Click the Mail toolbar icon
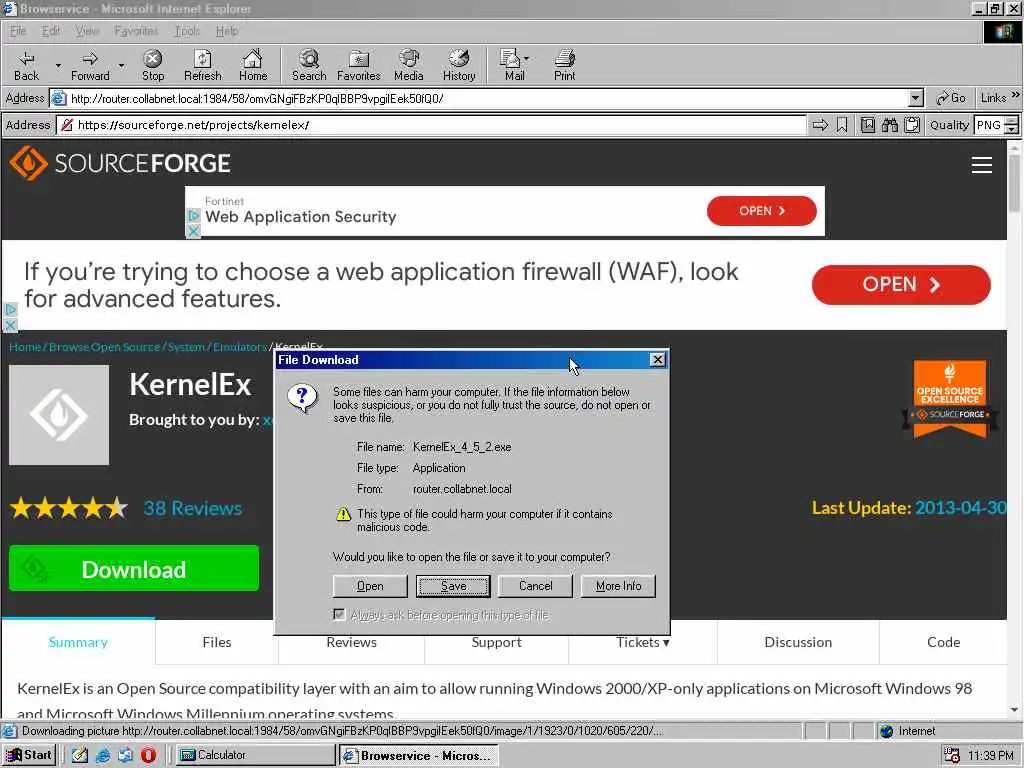This screenshot has width=1024, height=768. pyautogui.click(x=511, y=65)
